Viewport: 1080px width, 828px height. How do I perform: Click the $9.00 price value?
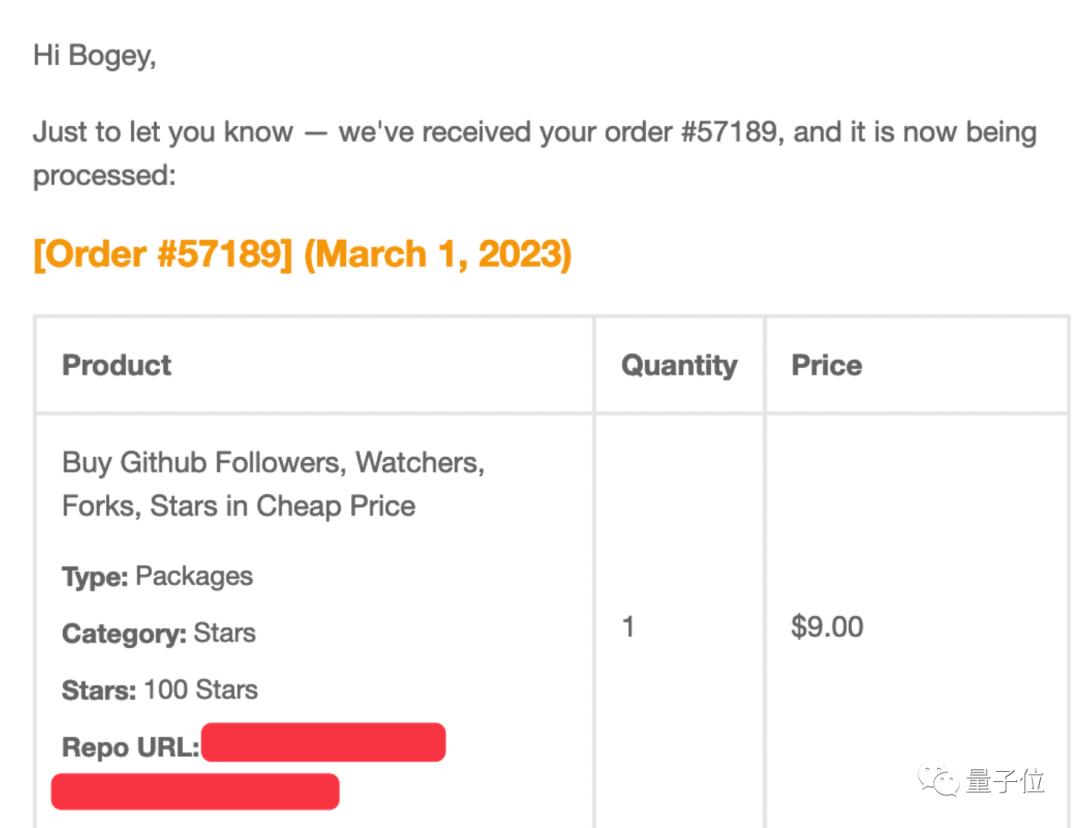click(x=827, y=627)
